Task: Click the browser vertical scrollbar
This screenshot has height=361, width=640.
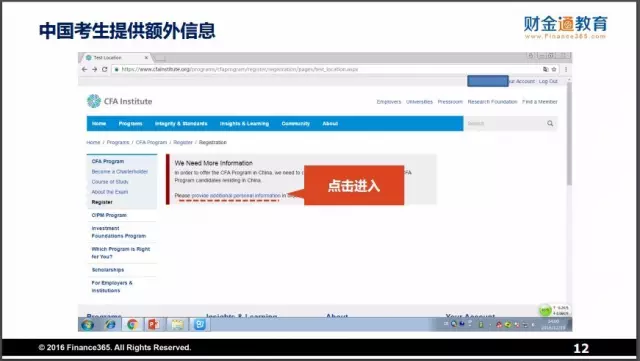Action: pyautogui.click(x=569, y=133)
